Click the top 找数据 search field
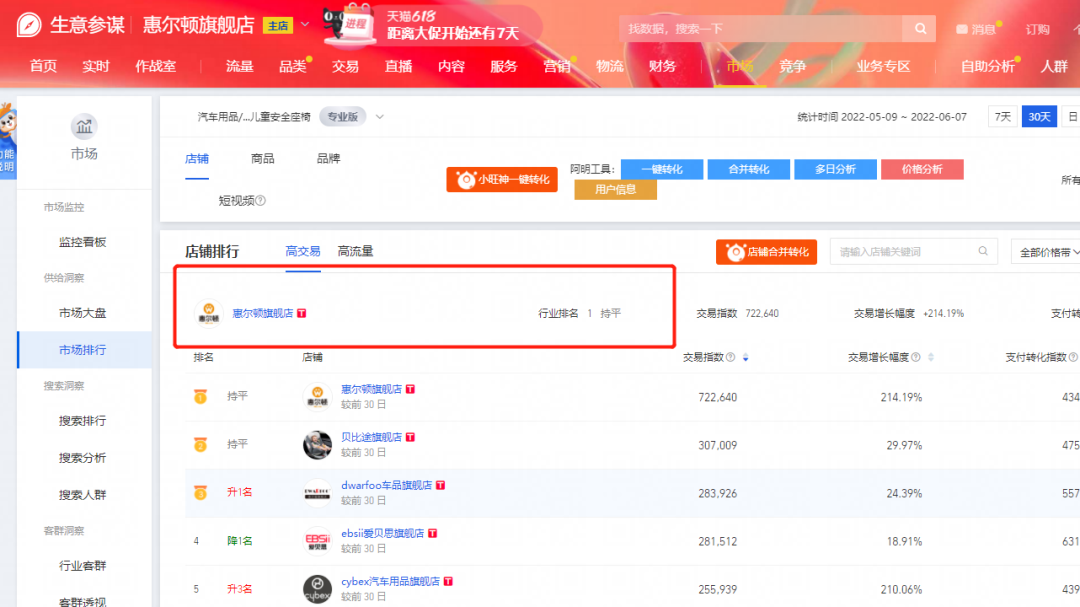 click(x=760, y=29)
